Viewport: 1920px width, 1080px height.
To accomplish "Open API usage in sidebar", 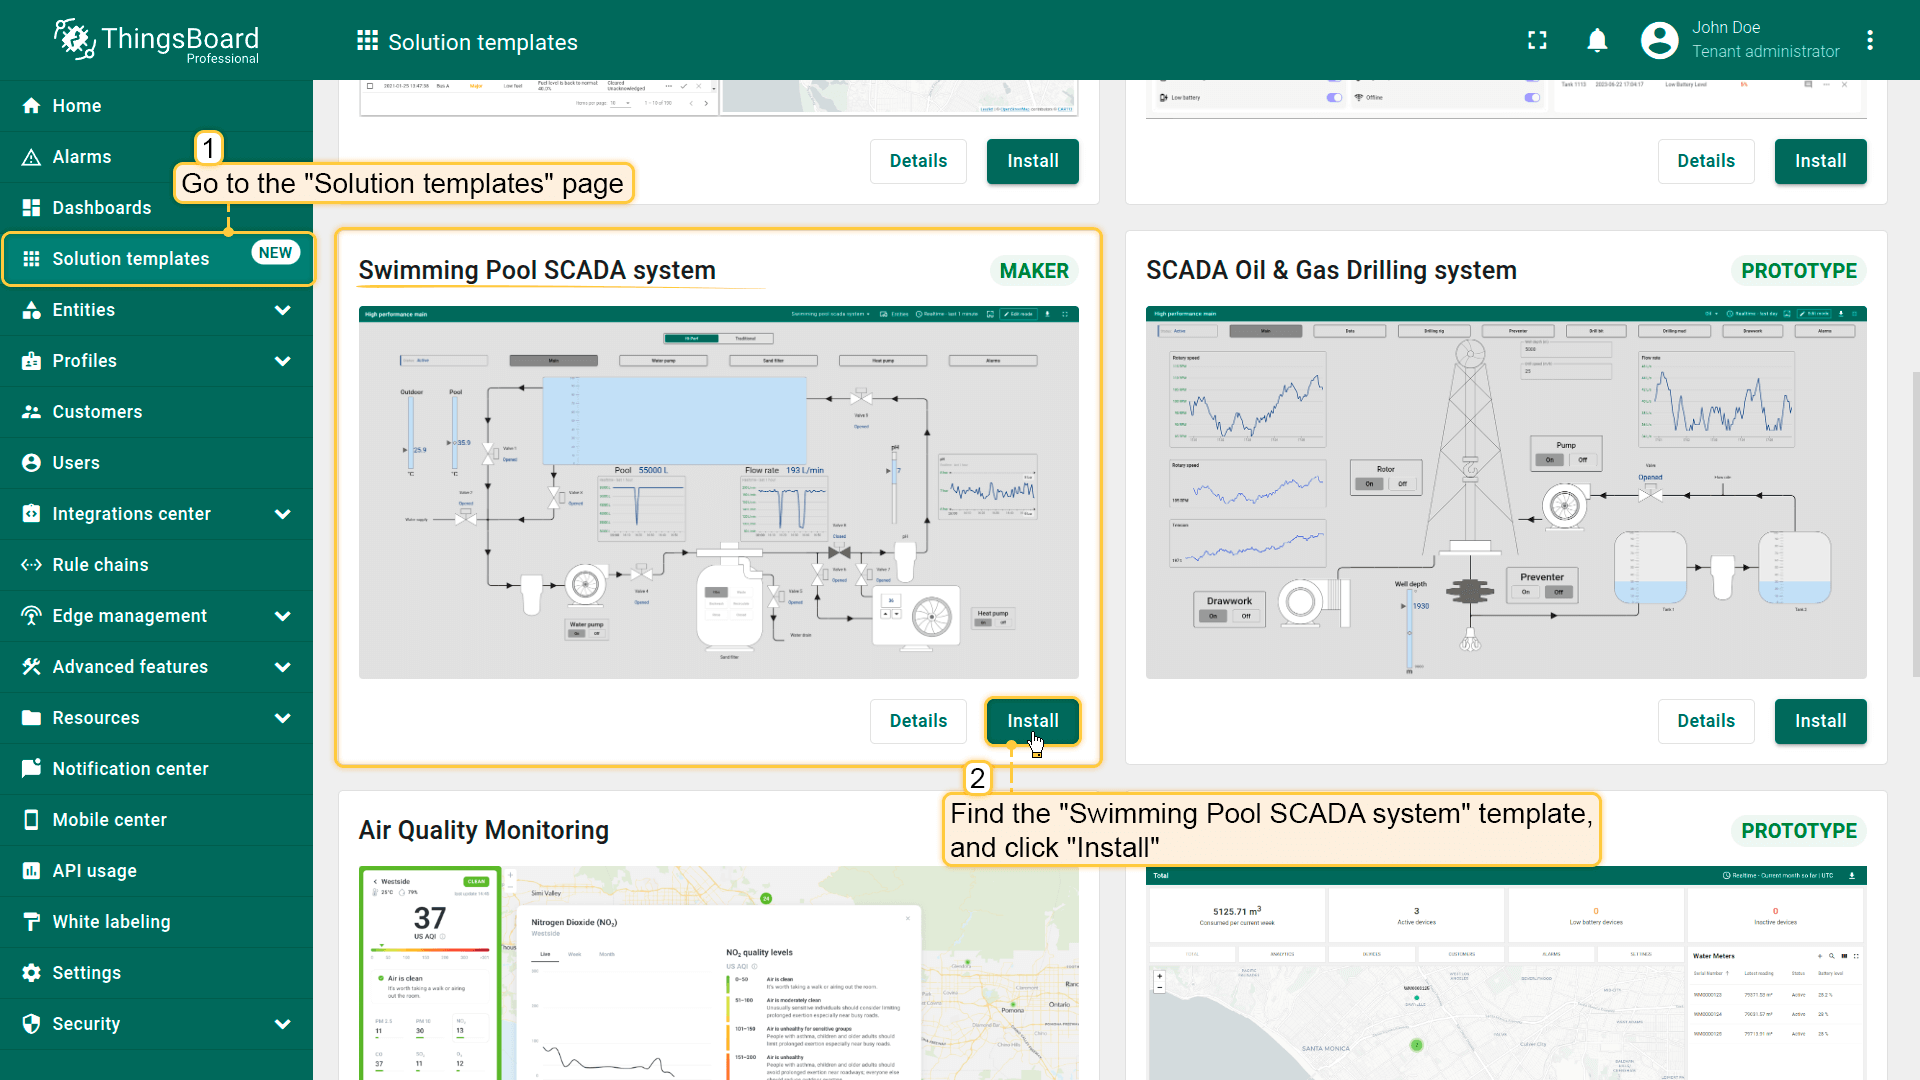I will pyautogui.click(x=94, y=871).
